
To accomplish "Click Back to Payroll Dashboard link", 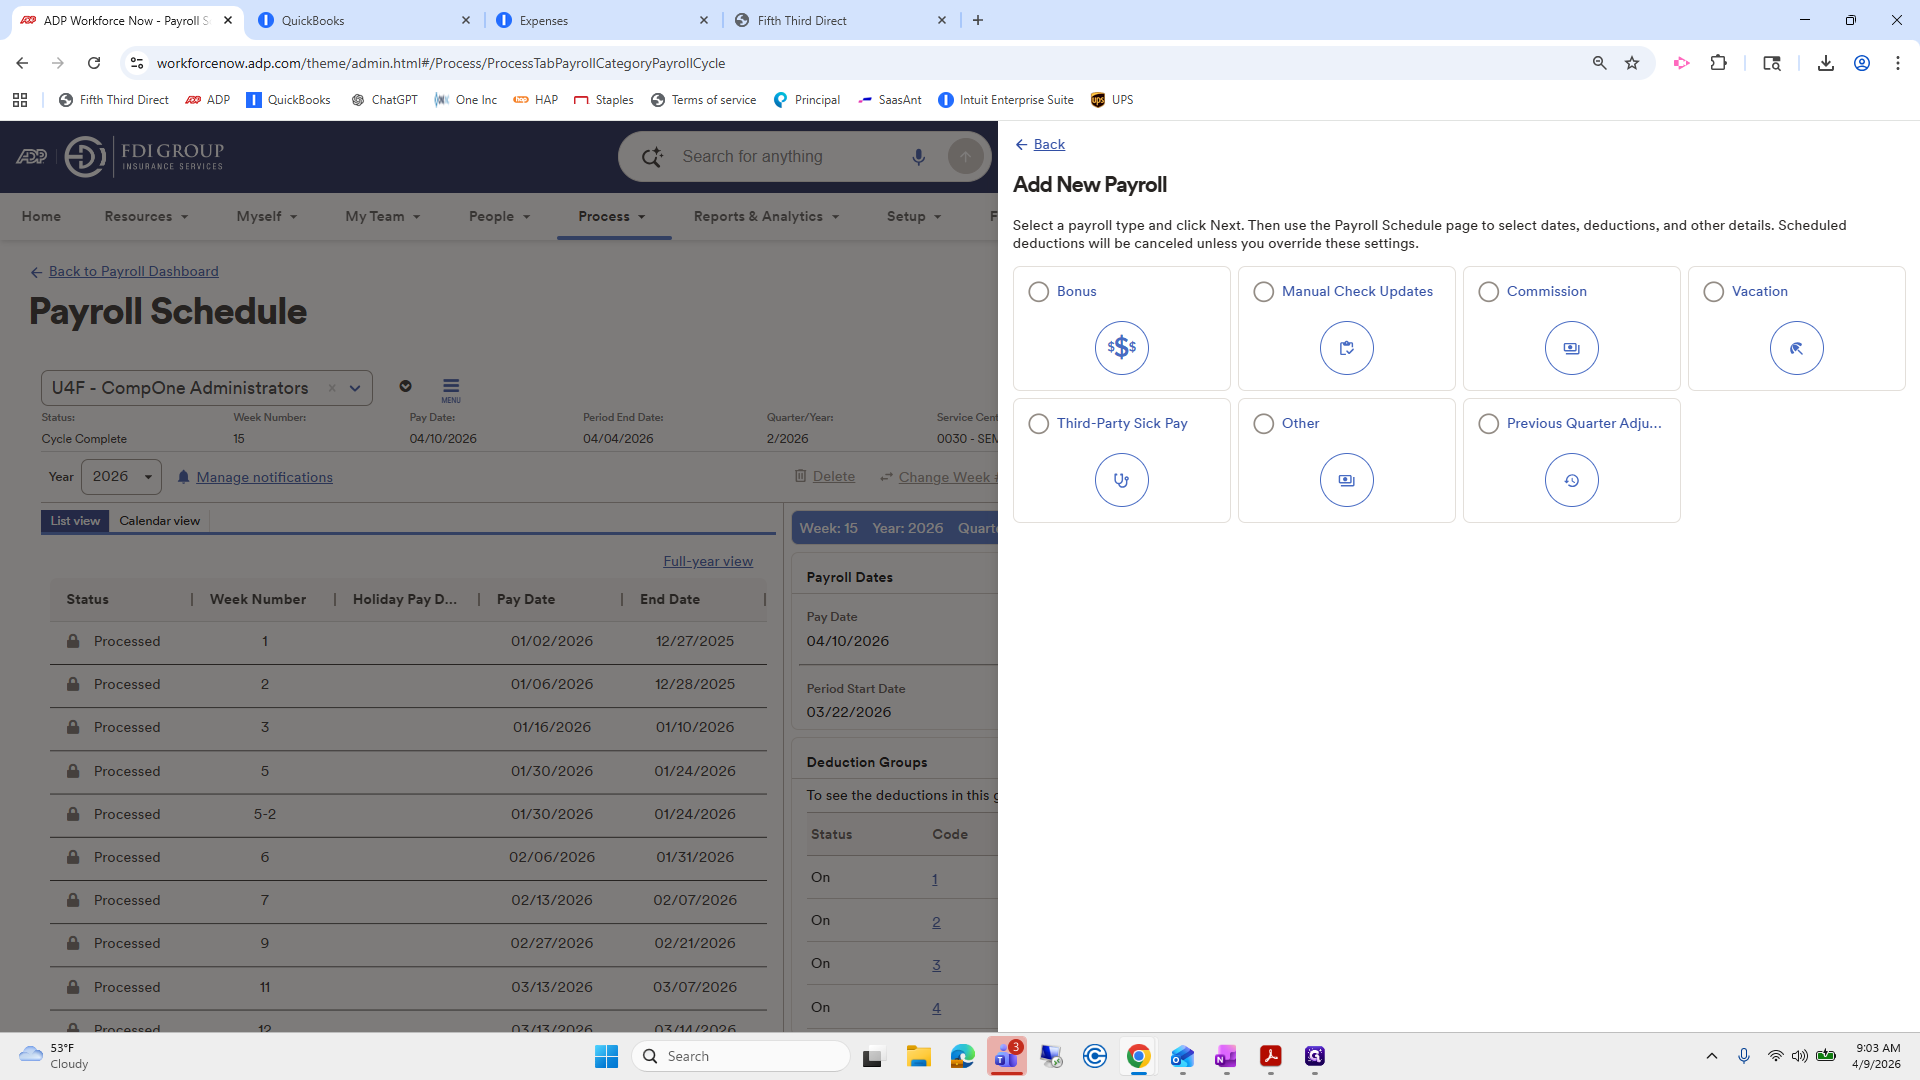I will tap(133, 271).
